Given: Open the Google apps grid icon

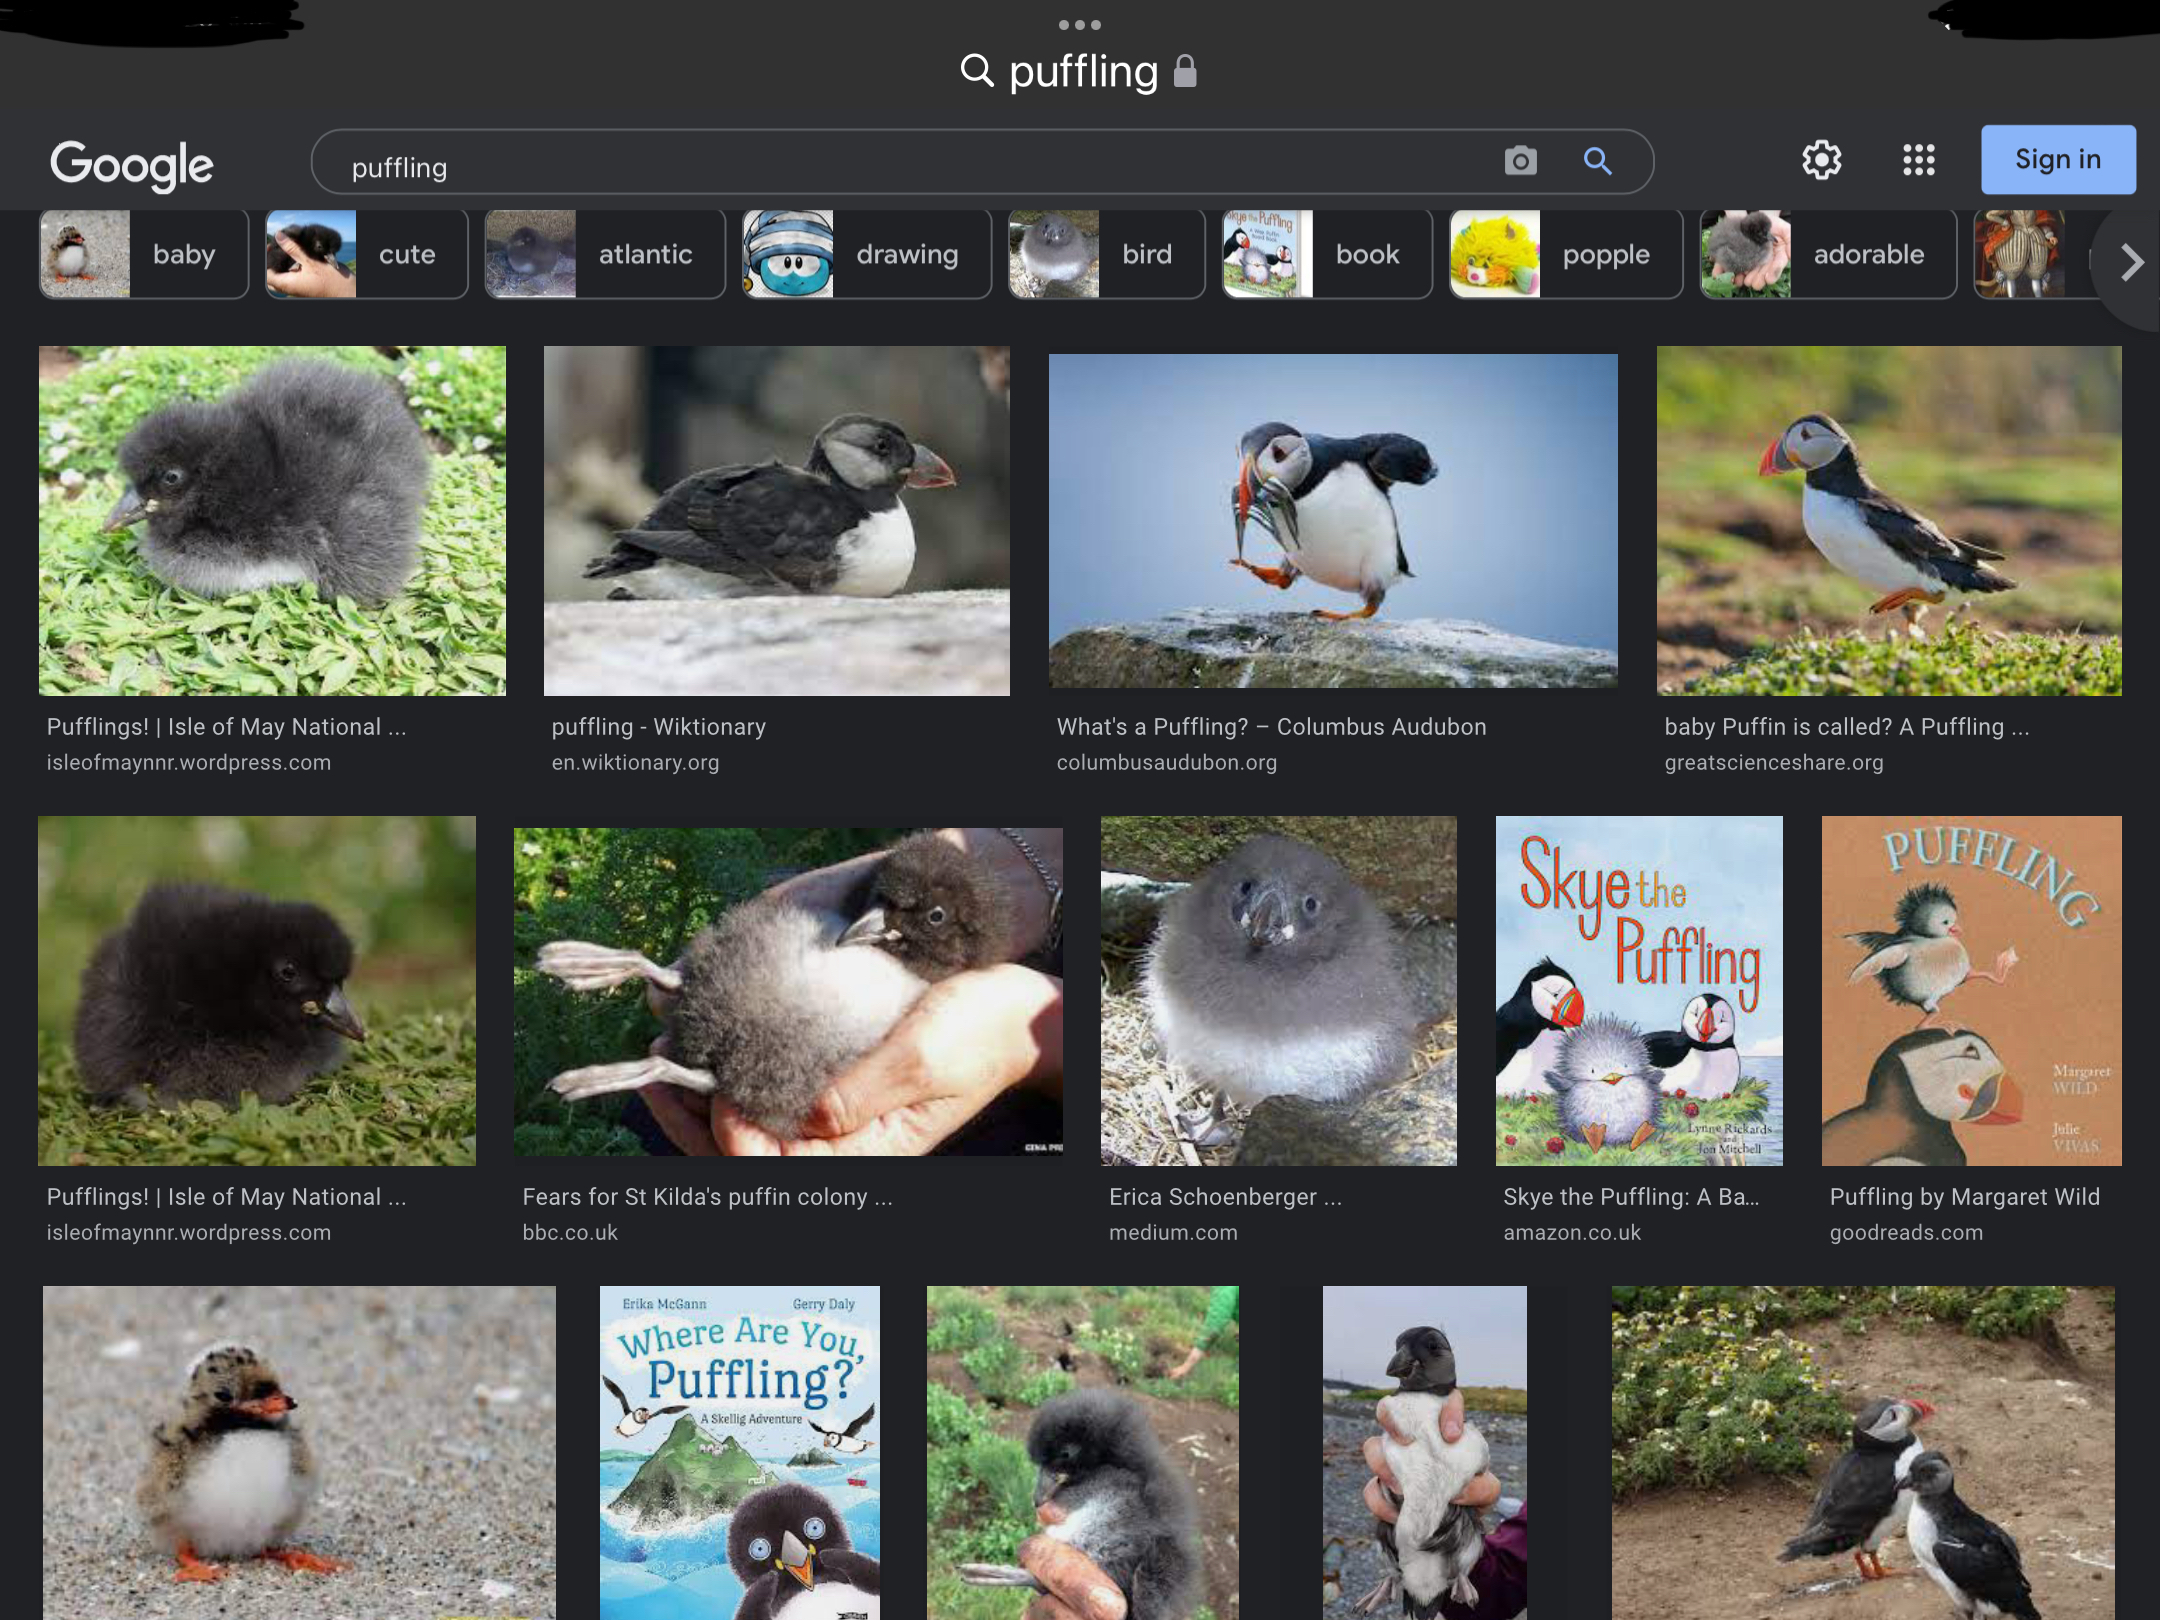Looking at the screenshot, I should coord(1918,160).
